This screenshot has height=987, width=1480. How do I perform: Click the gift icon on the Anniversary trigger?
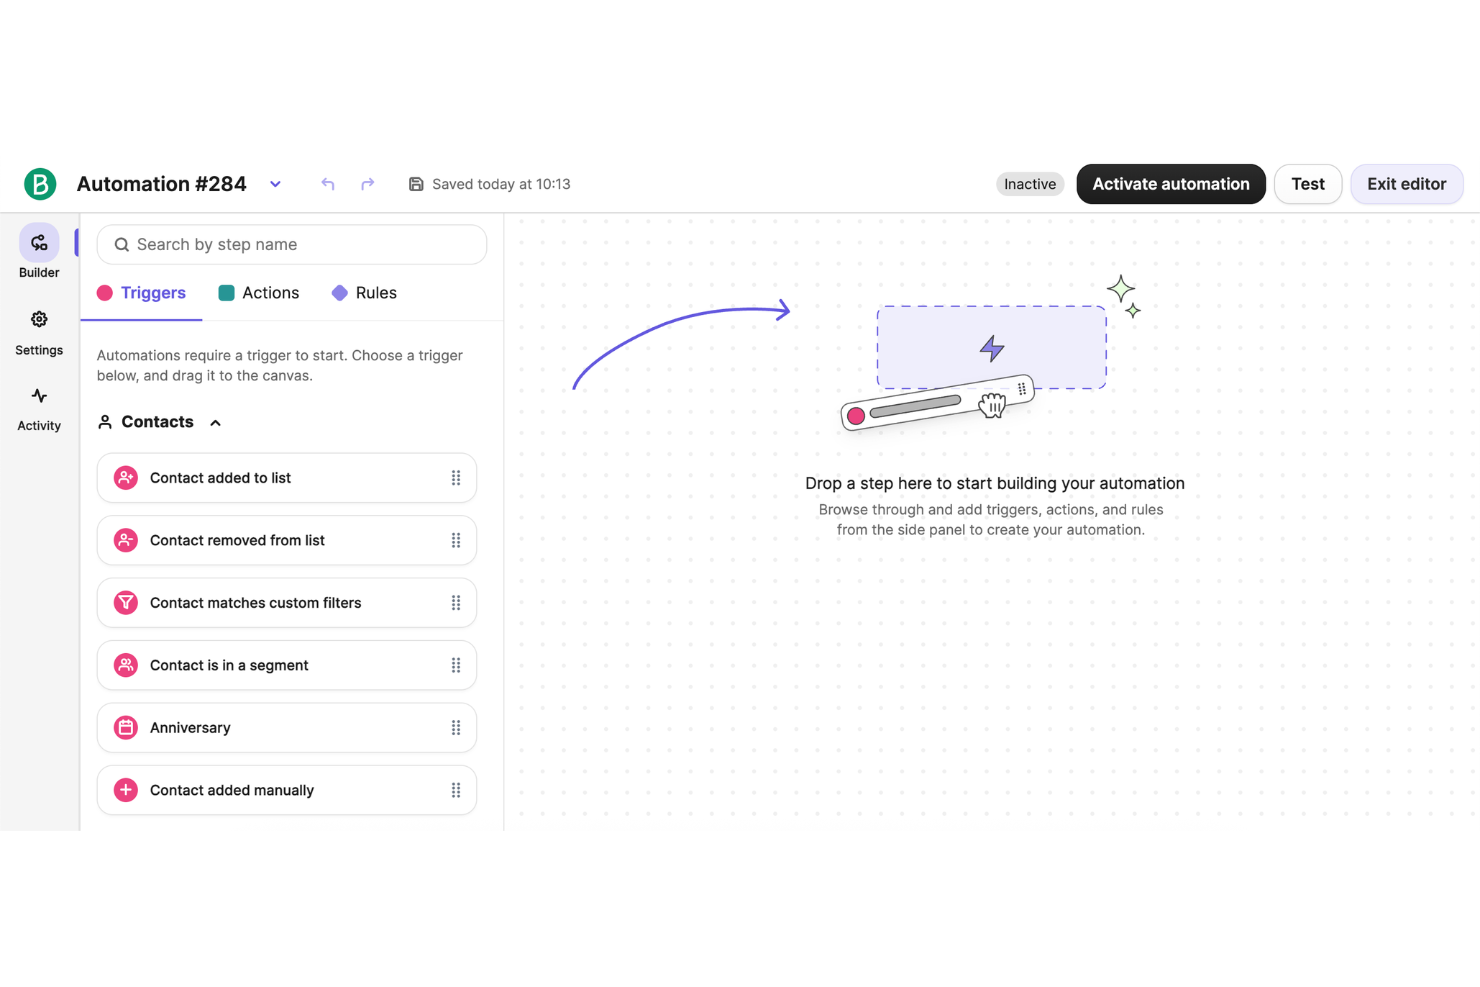[125, 727]
